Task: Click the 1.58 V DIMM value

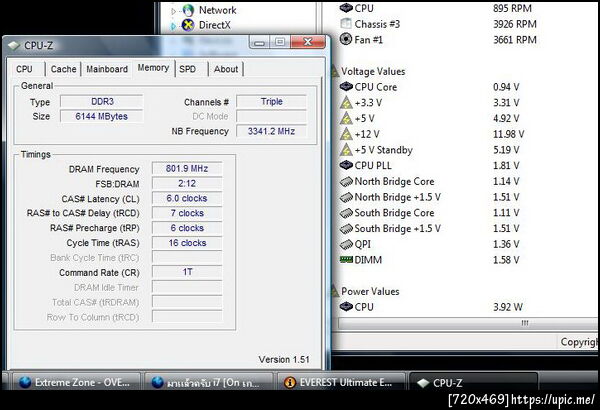Action: (x=506, y=260)
